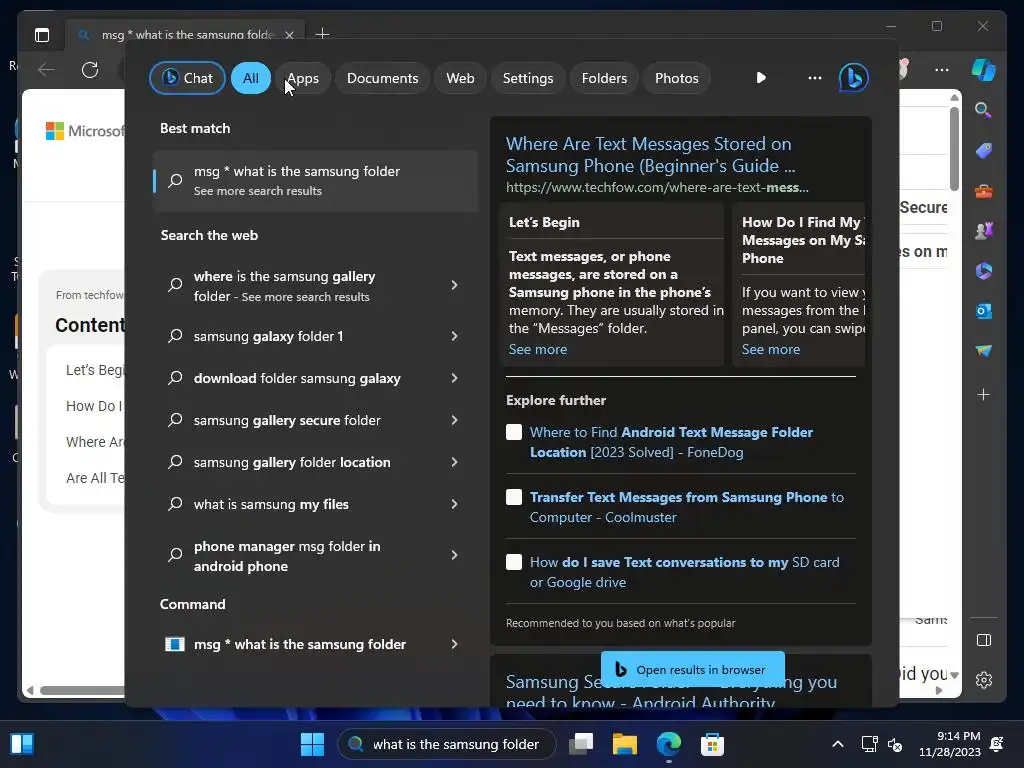
Task: Select the All filter tab
Action: tap(251, 78)
